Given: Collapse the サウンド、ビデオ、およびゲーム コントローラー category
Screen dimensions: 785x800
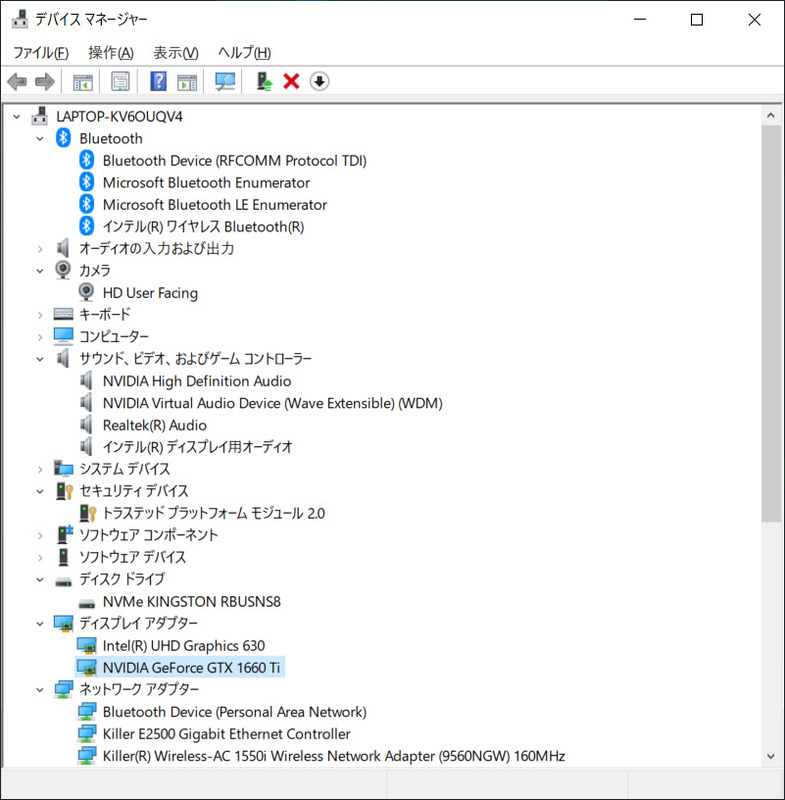Looking at the screenshot, I should pyautogui.click(x=40, y=359).
